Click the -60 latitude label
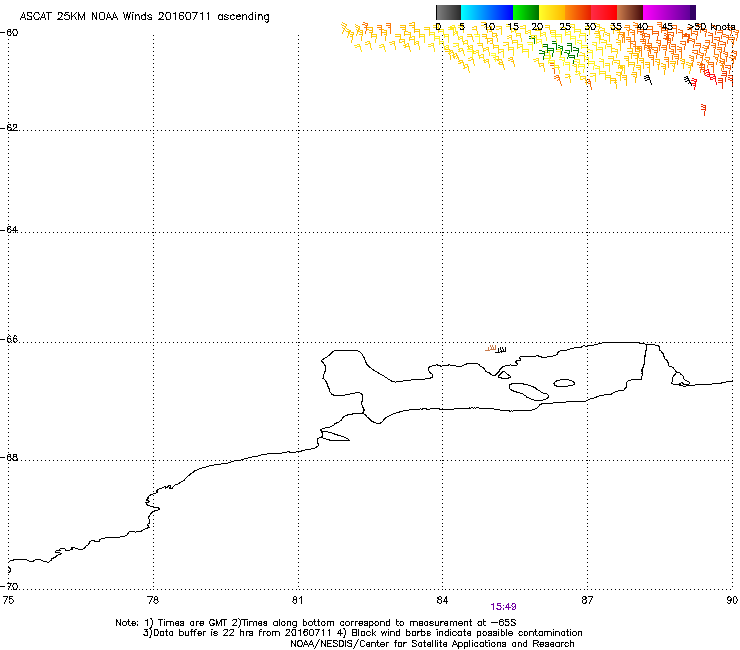The width and height of the screenshot is (740, 650). click(9, 33)
